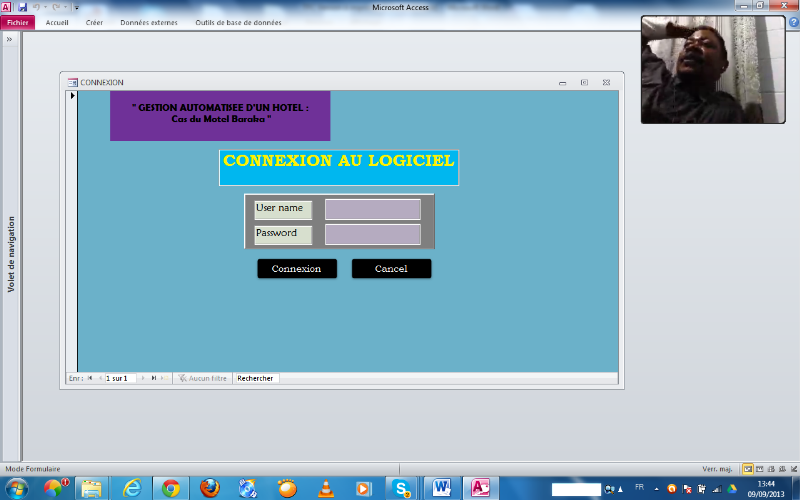Open the Undo history dropdown arrow
800x500 pixels.
[45, 7]
